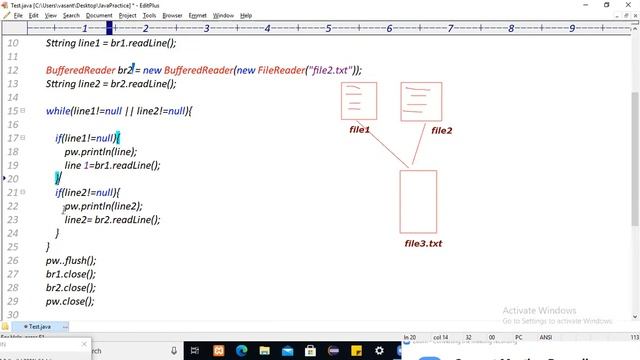Viewport: 640px width, 360px height.
Task: Click 'line2= br2.readLine();' on line 23
Action: (x=112, y=219)
